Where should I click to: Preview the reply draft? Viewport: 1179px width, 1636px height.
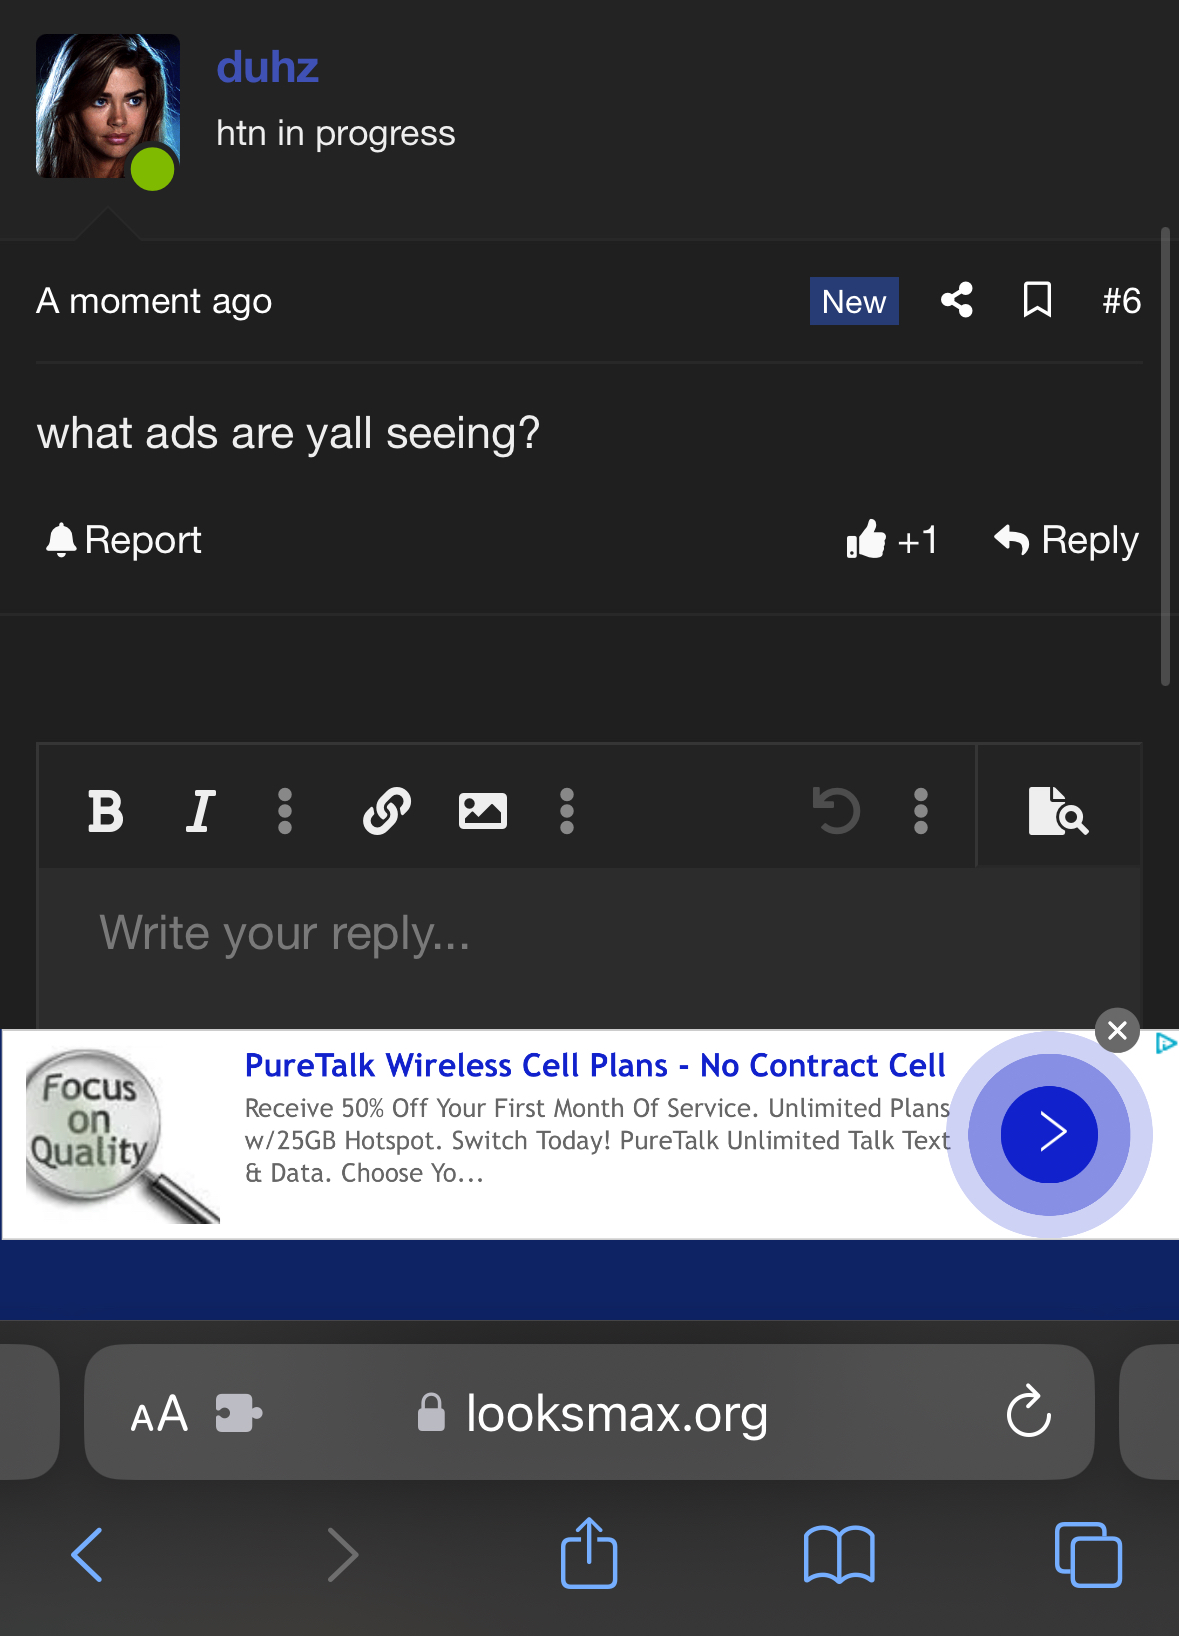click(1058, 811)
